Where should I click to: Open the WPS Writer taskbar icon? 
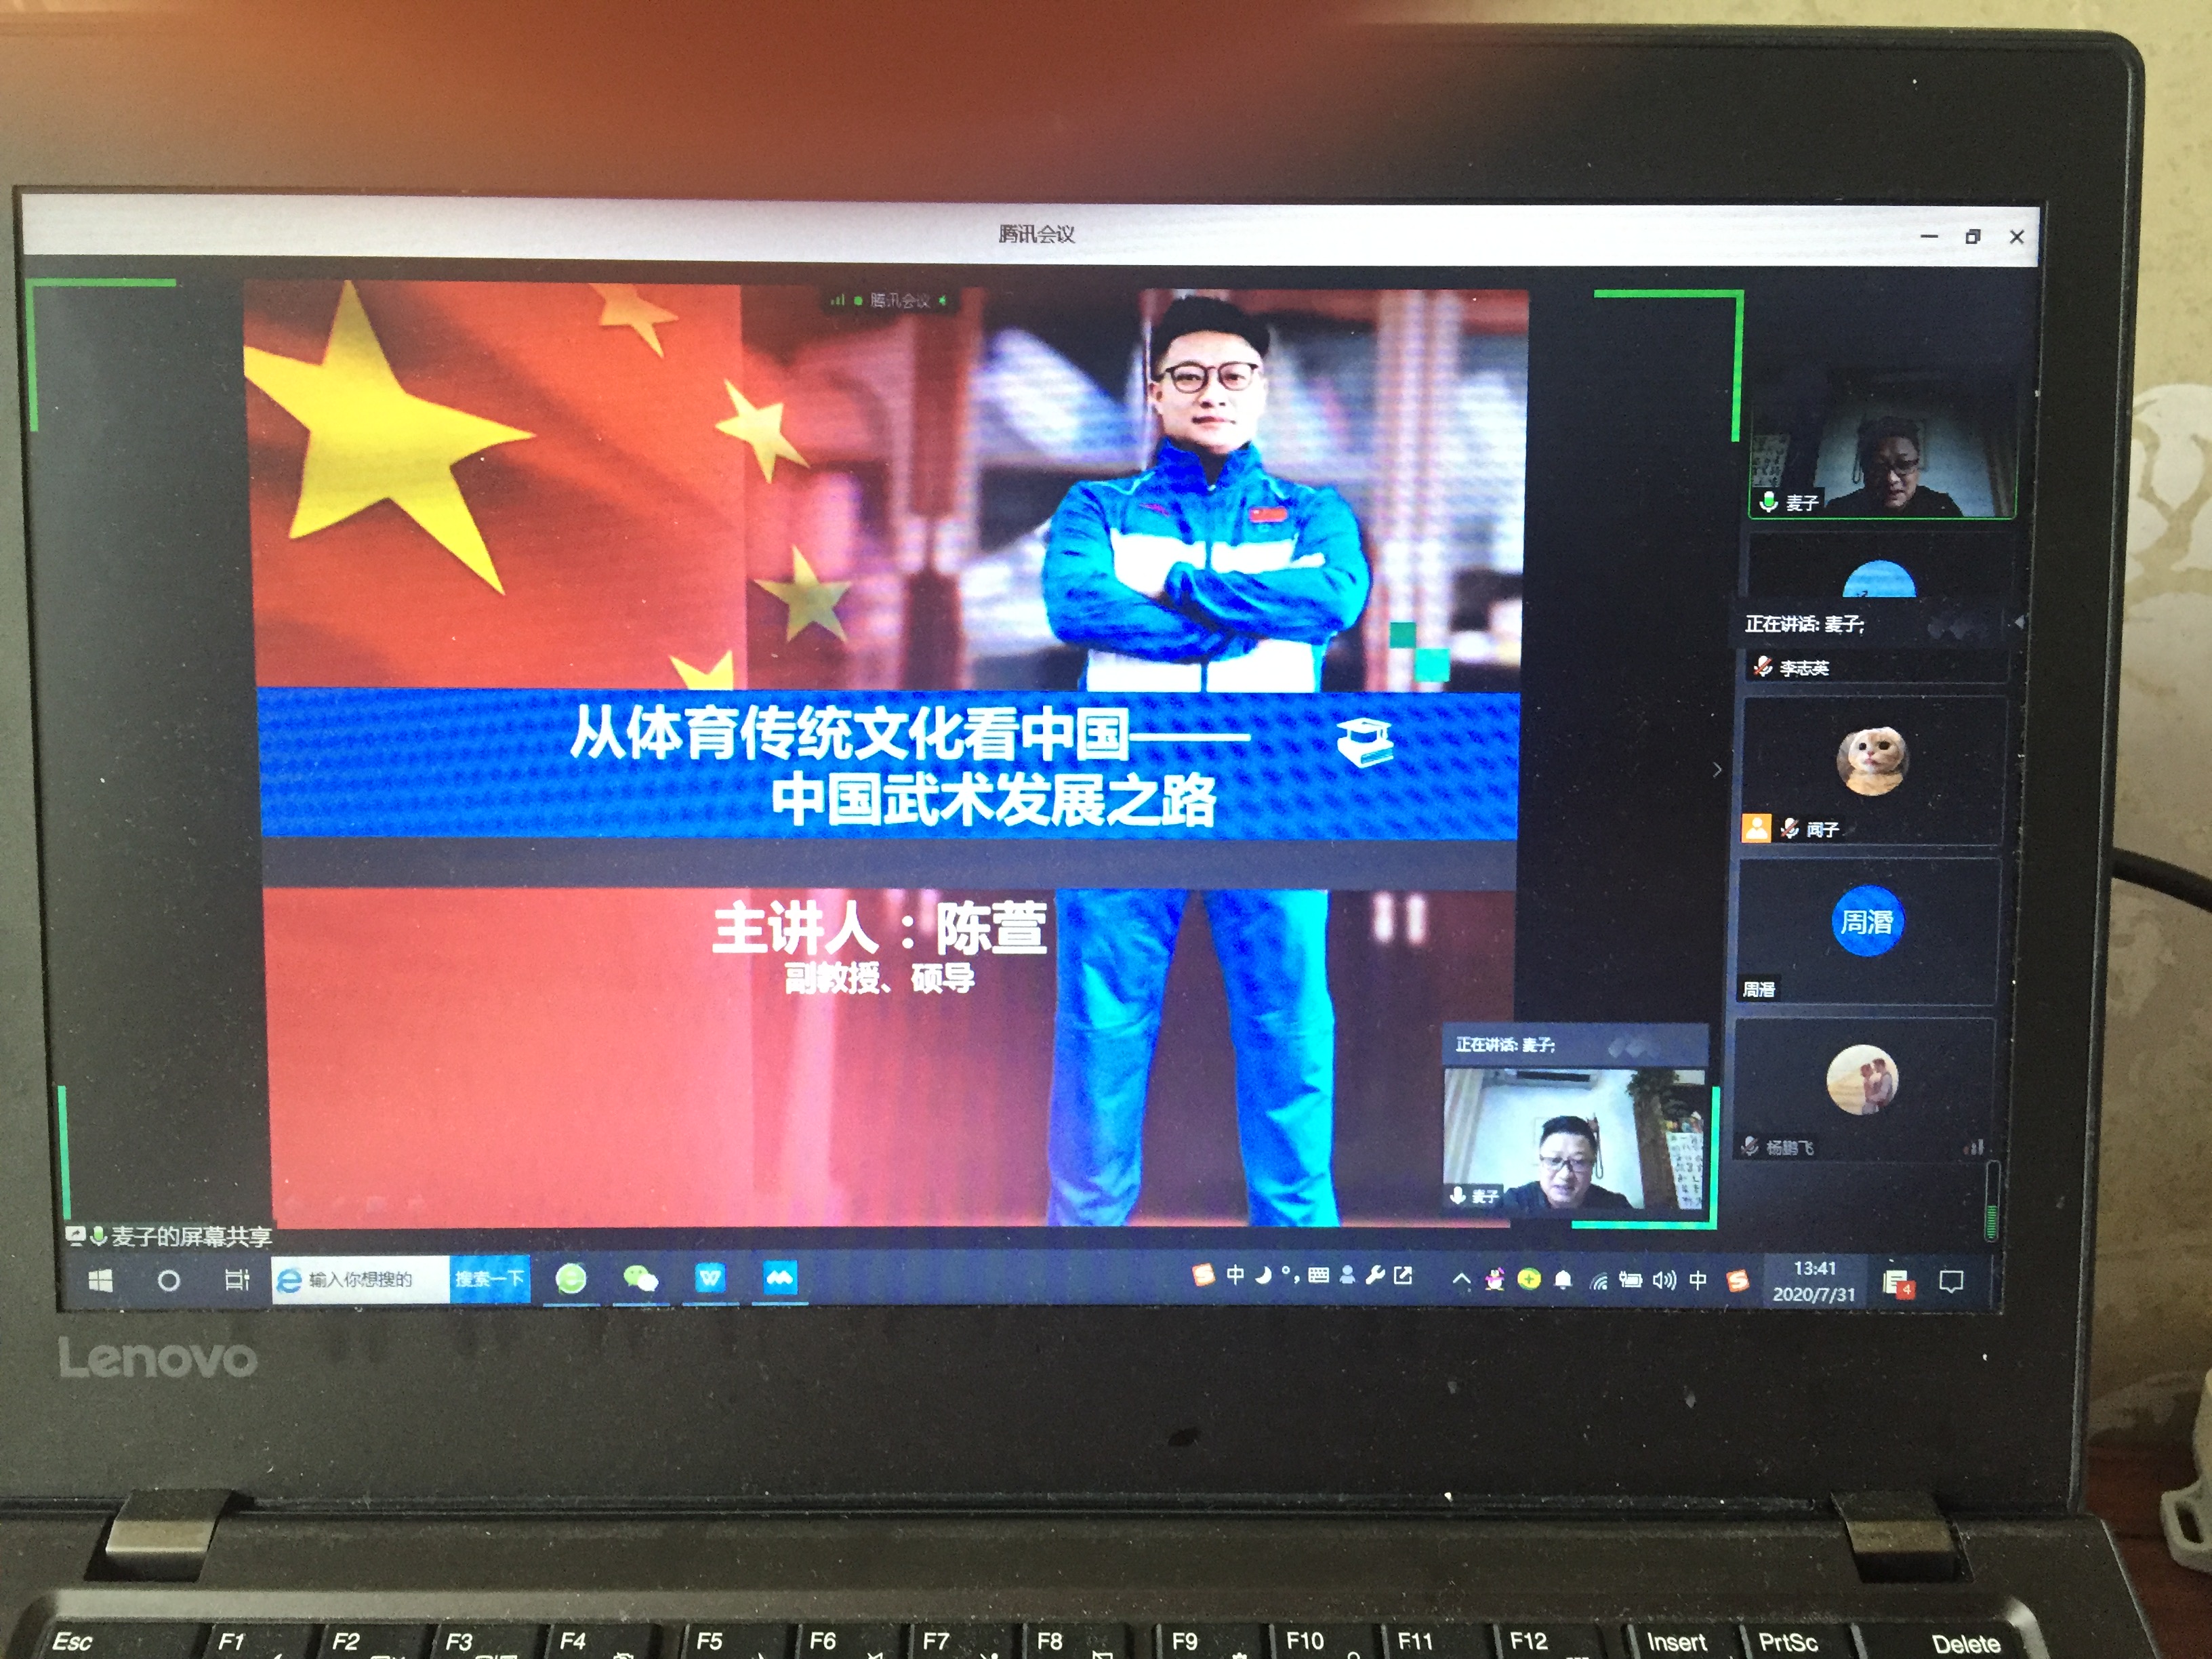coord(710,1278)
